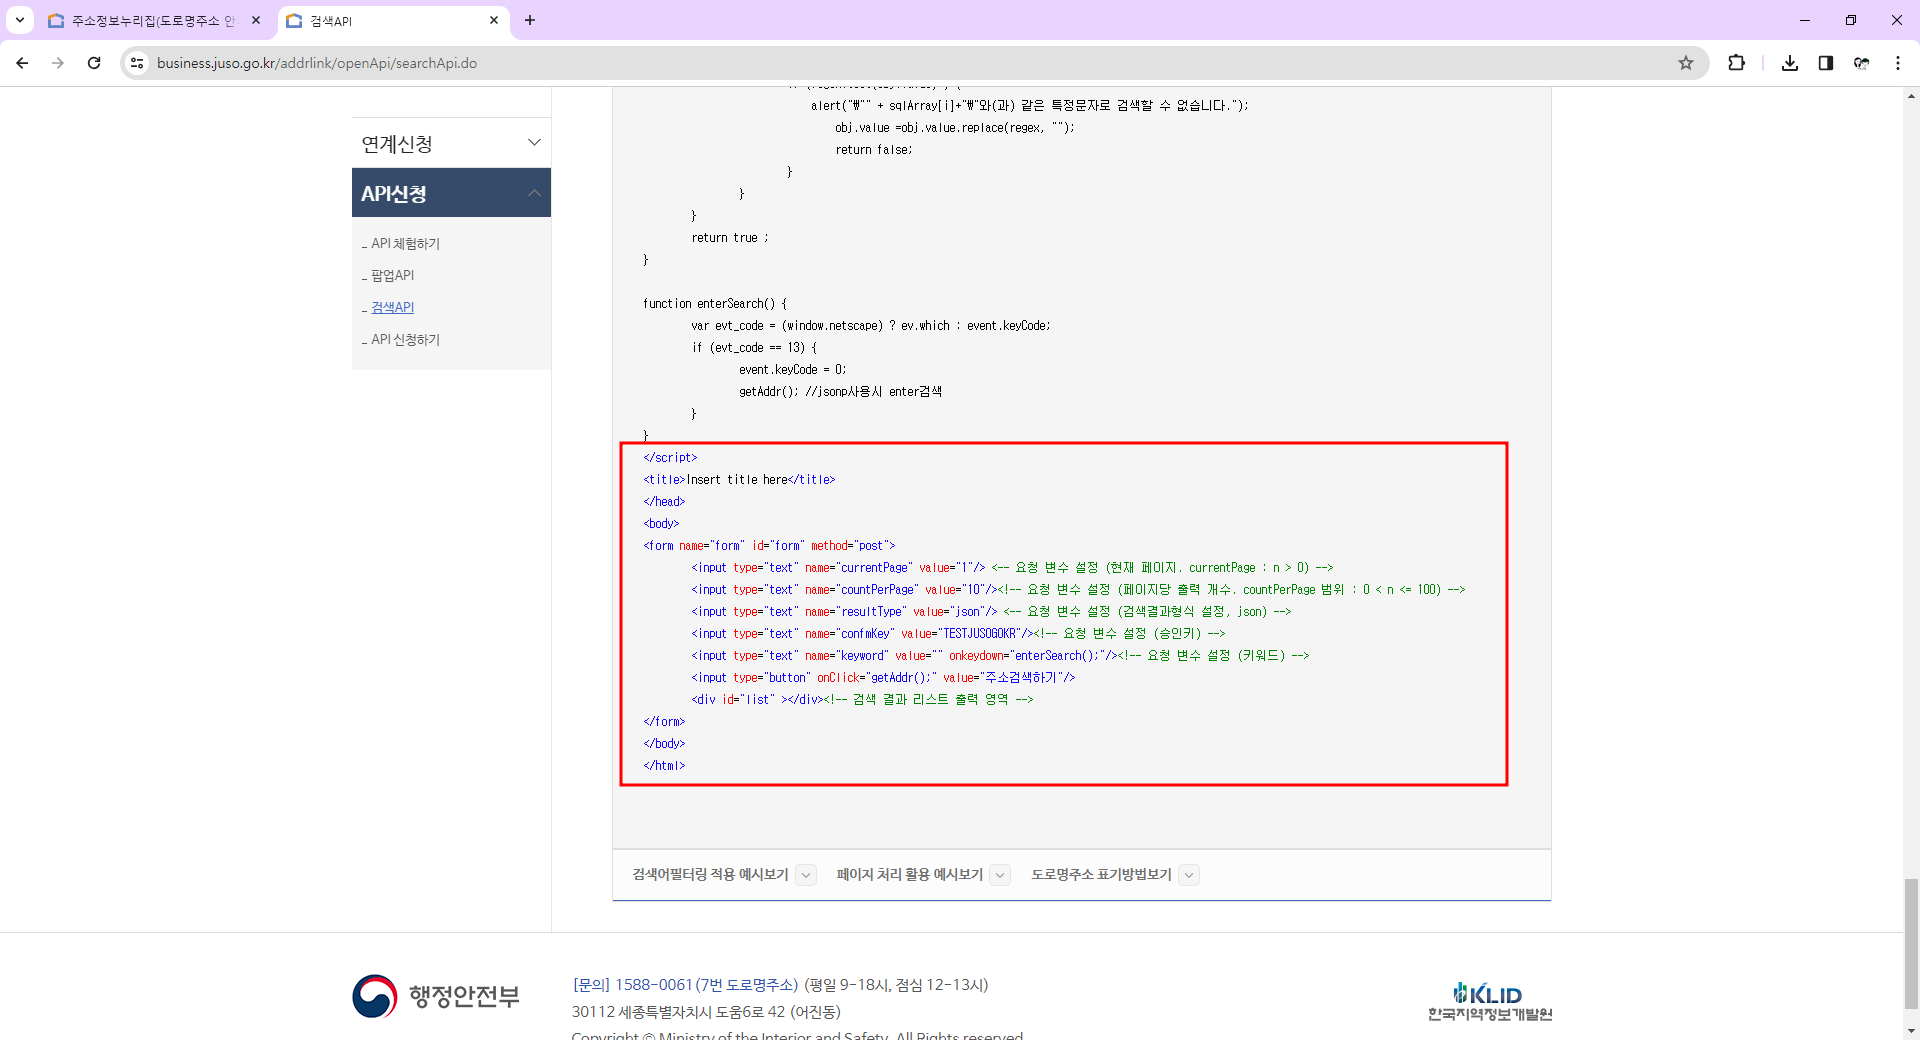Go back to the previous page
Viewport: 1920px width, 1040px height.
pos(22,63)
